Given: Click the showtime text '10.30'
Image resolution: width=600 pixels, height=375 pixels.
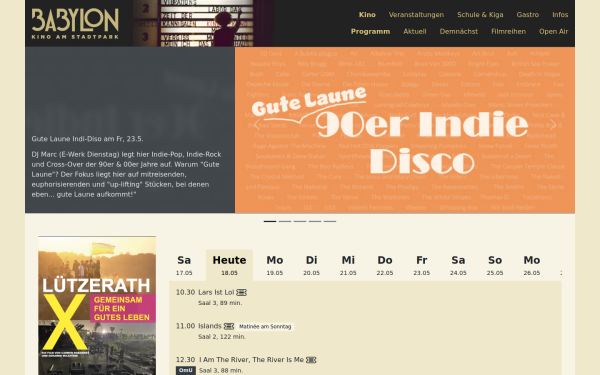Looking at the screenshot, I should click(185, 292).
